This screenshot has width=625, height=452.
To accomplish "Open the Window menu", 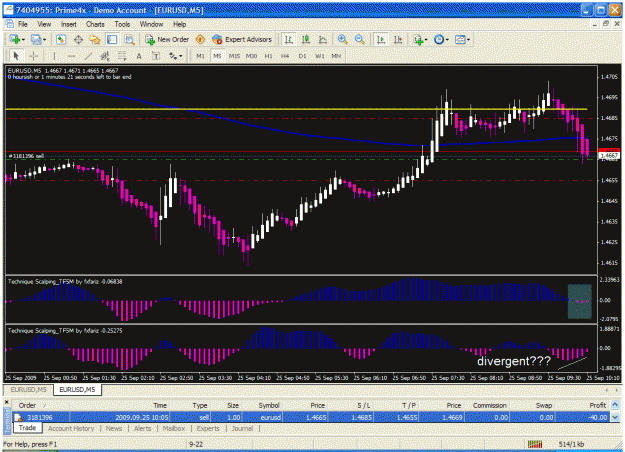I will 151,24.
